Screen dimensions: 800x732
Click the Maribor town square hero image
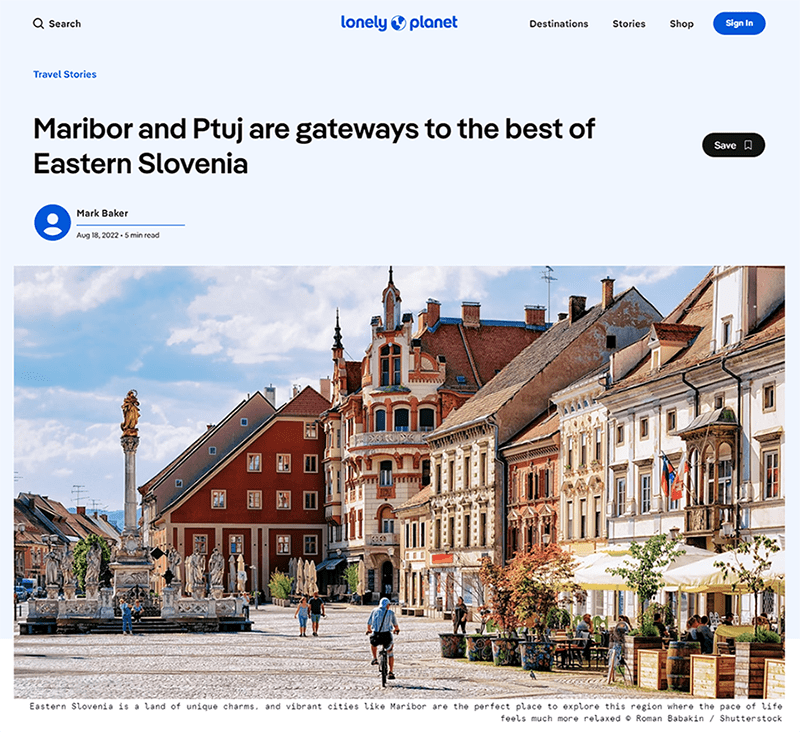click(x=399, y=482)
